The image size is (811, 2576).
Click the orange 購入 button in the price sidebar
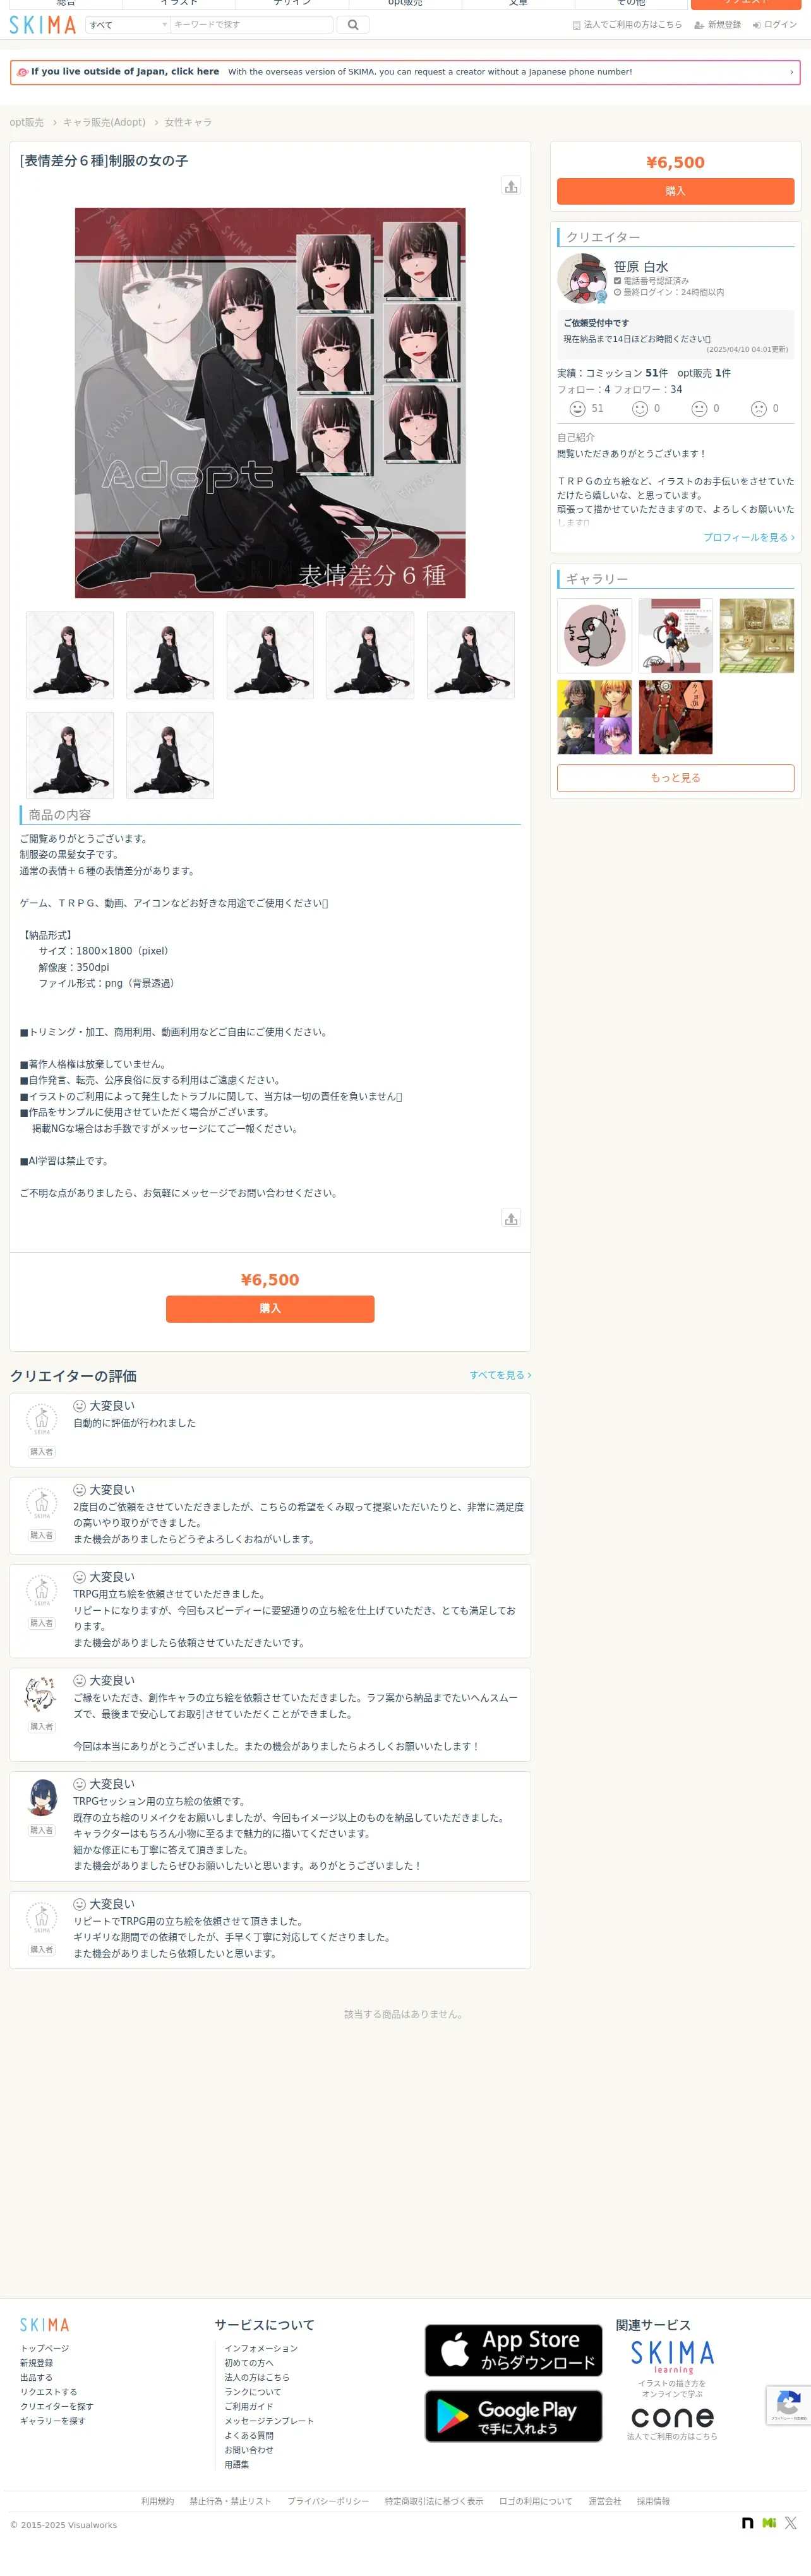[675, 191]
